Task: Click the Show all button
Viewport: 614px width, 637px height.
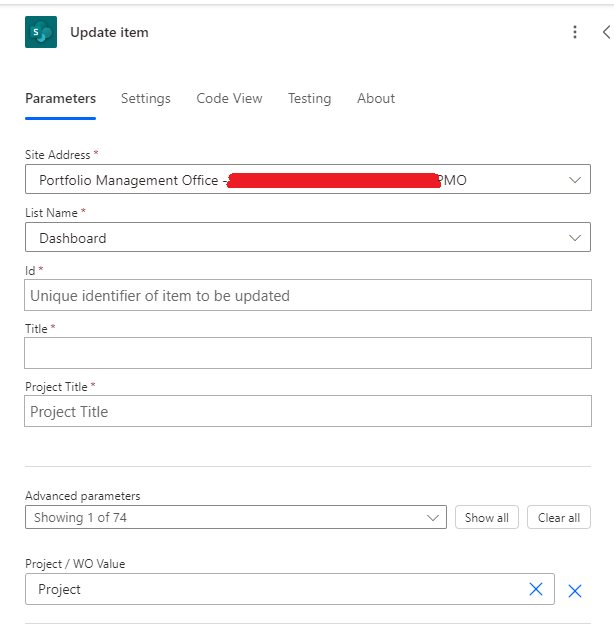Action: (x=487, y=517)
